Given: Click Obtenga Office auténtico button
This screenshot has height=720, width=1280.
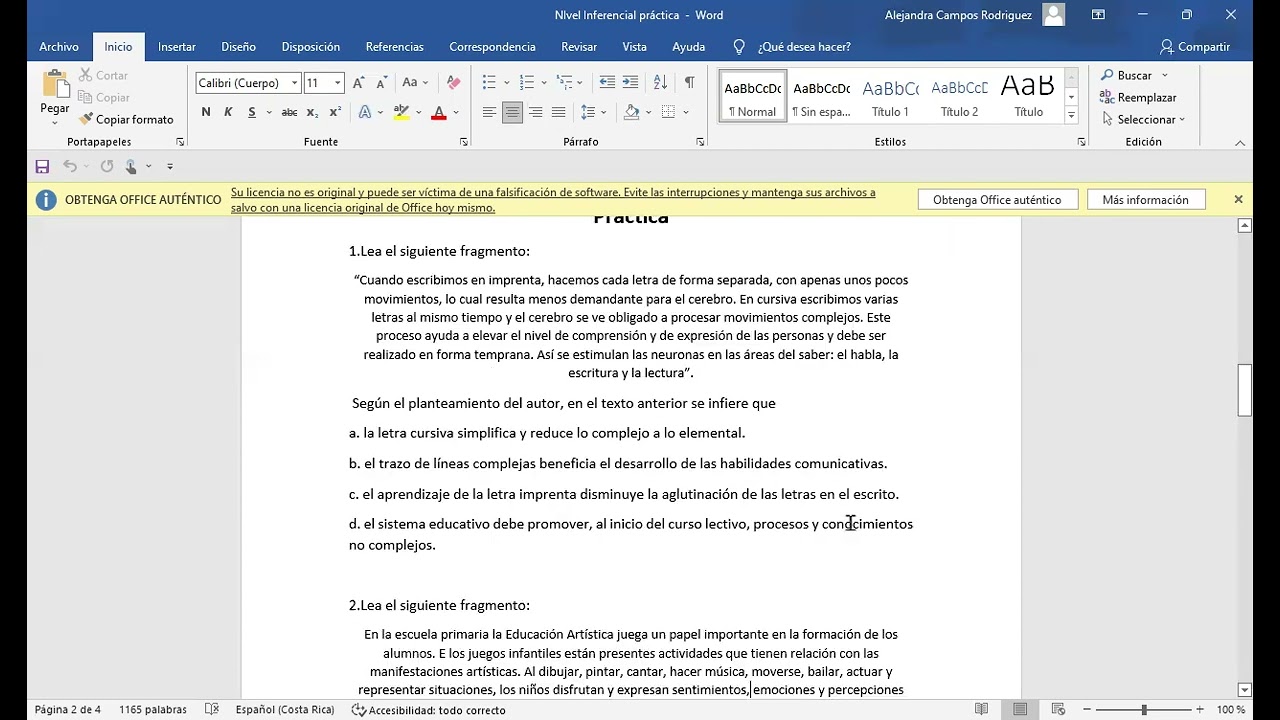Looking at the screenshot, I should [x=997, y=200].
